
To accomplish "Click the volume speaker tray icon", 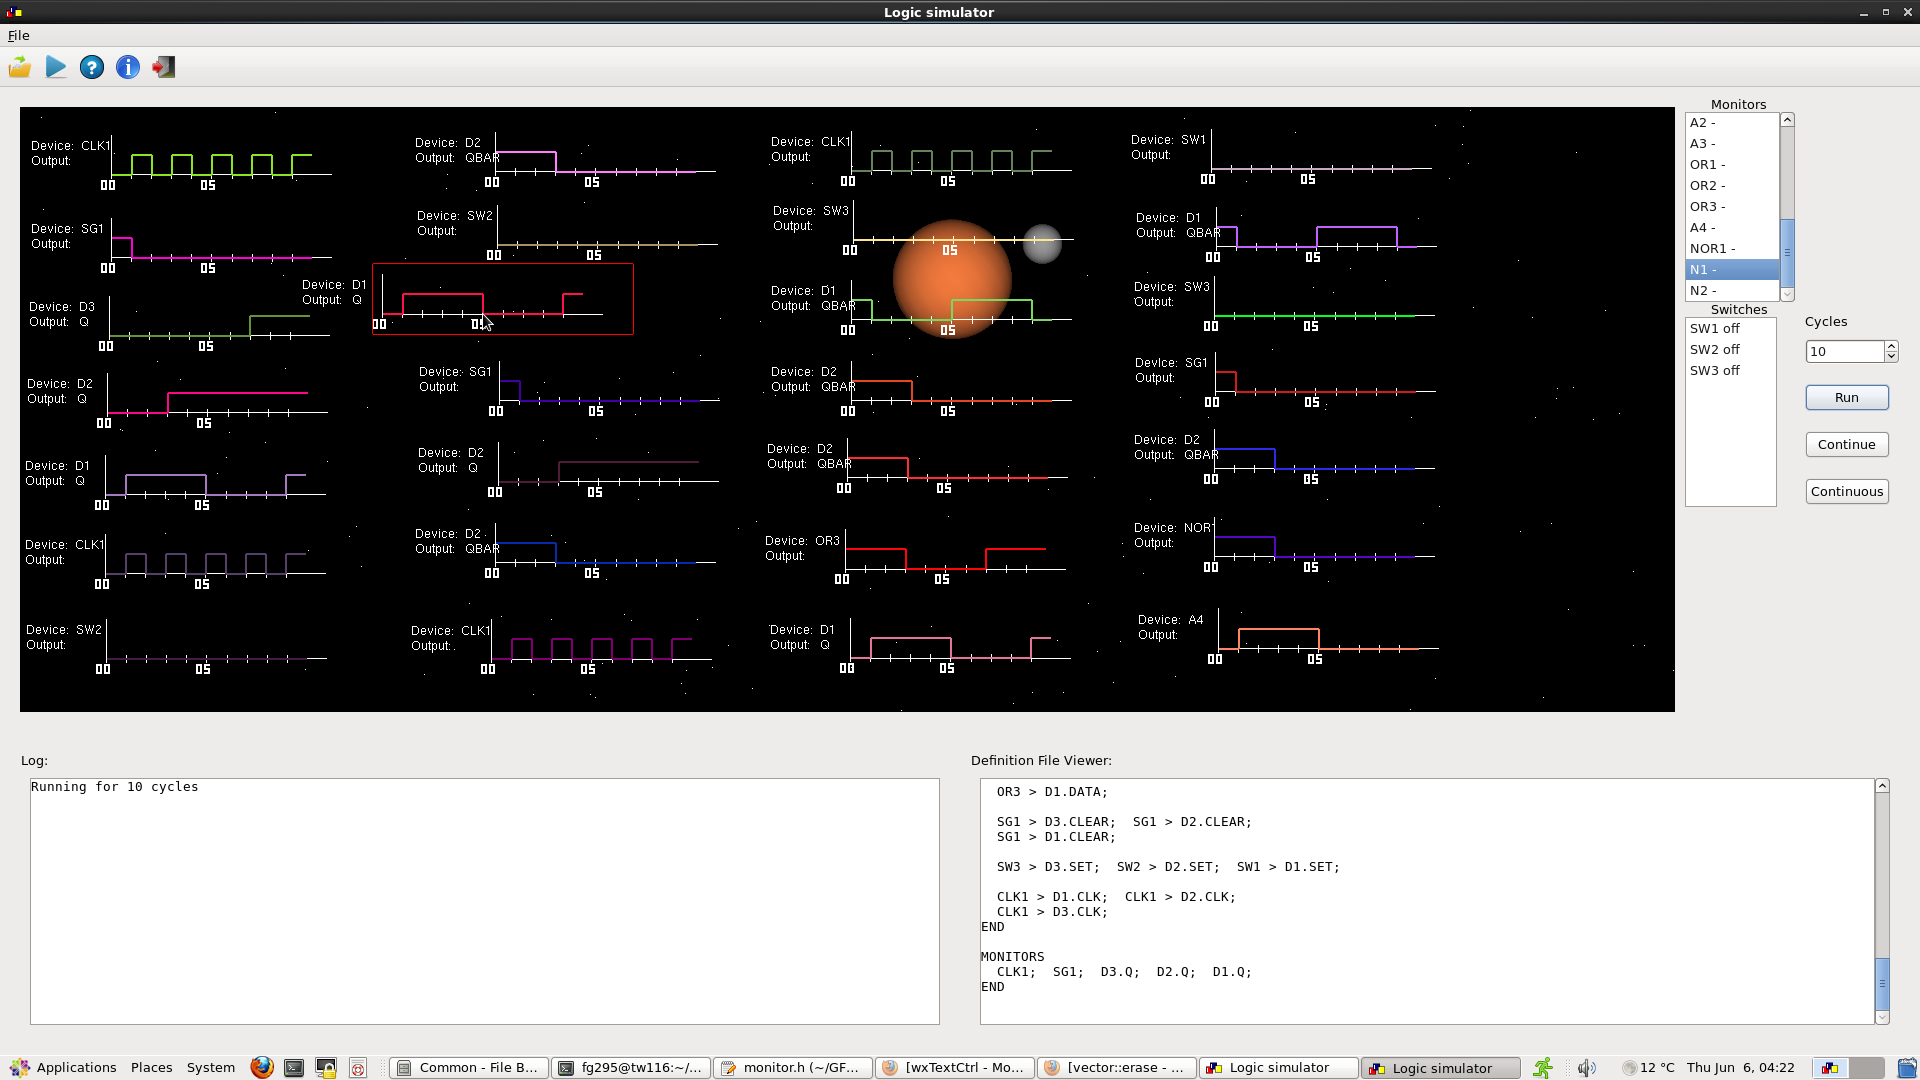I will click(x=1586, y=1067).
